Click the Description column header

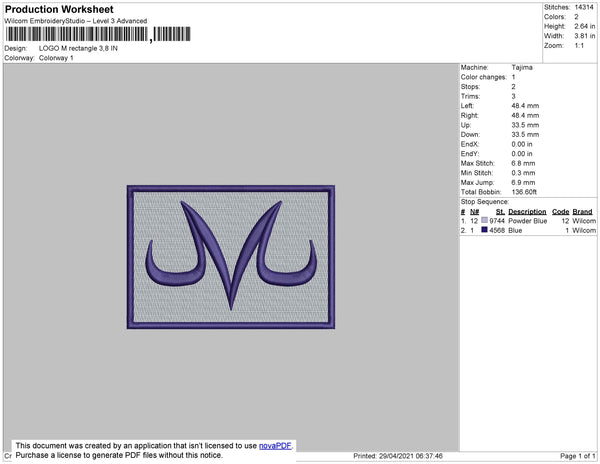(x=527, y=212)
